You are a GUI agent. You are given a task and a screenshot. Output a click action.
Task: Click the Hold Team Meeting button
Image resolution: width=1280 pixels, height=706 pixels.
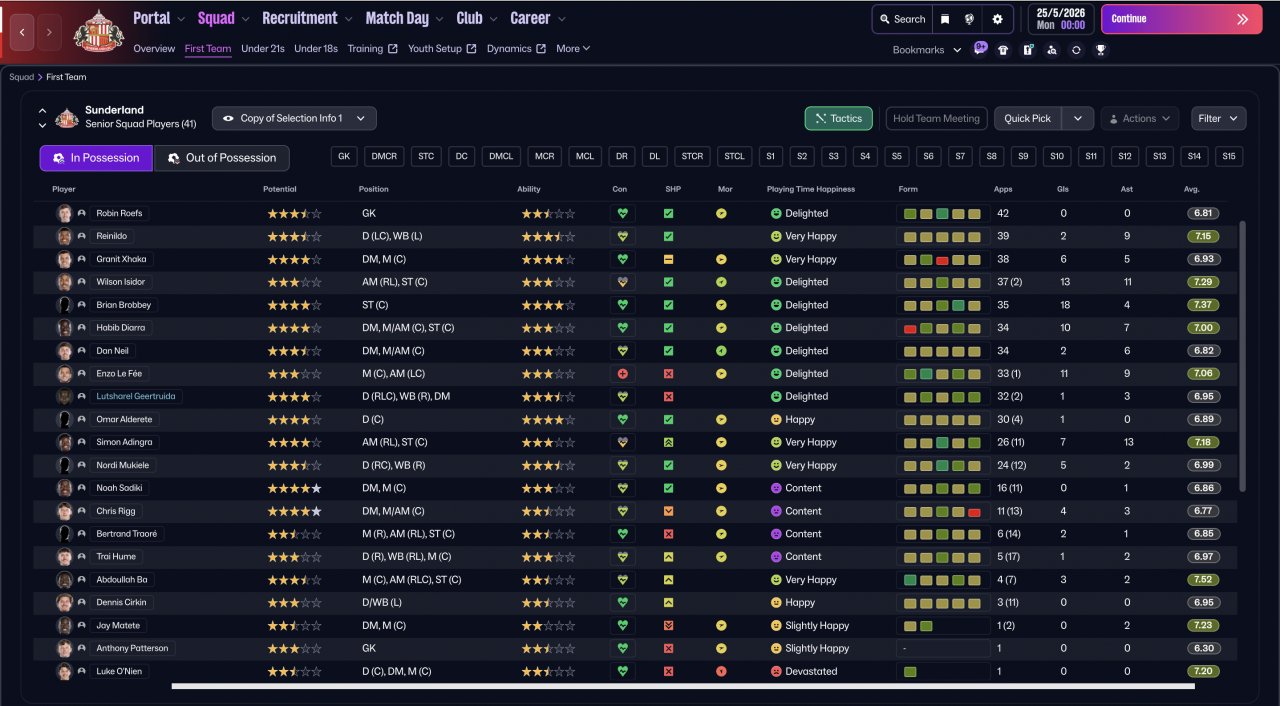click(x=936, y=118)
